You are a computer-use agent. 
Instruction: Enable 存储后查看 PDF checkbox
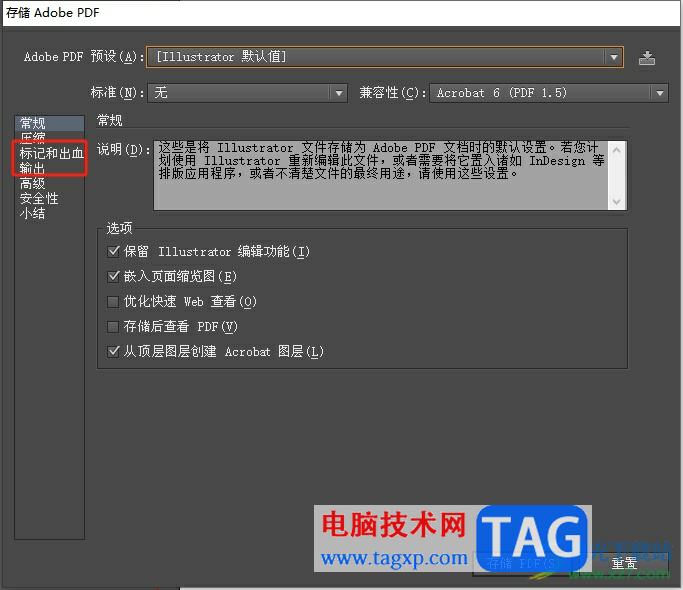113,326
